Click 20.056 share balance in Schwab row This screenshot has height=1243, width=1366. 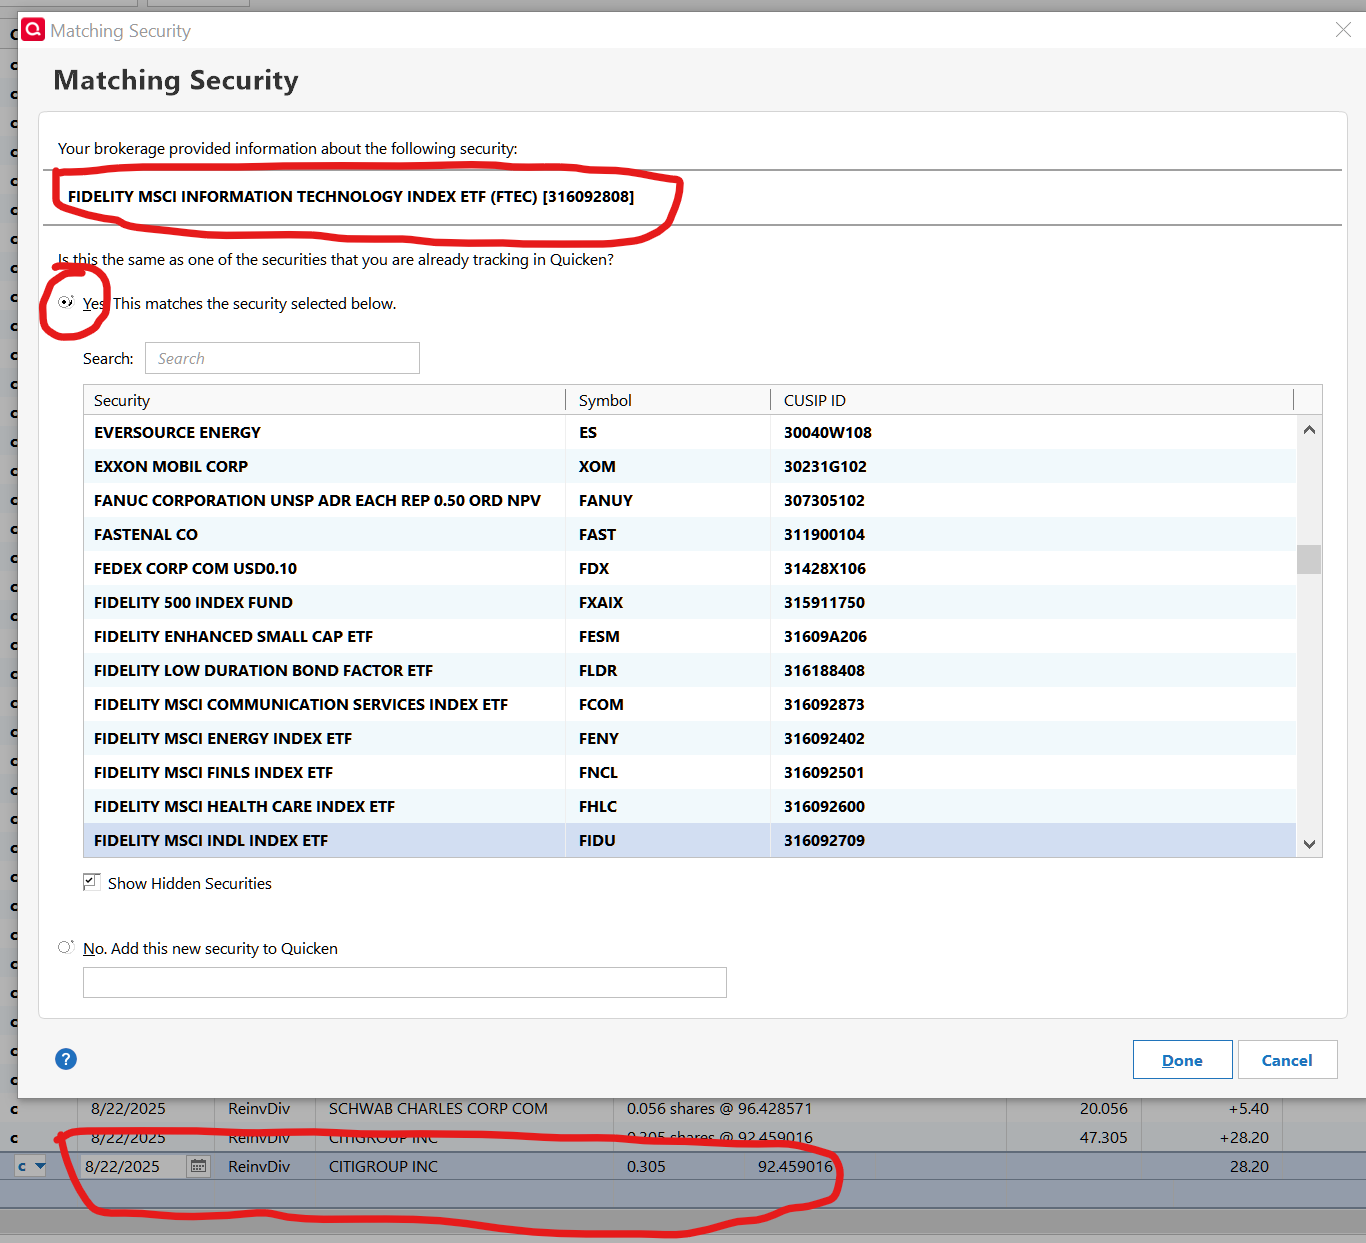tap(1104, 1108)
